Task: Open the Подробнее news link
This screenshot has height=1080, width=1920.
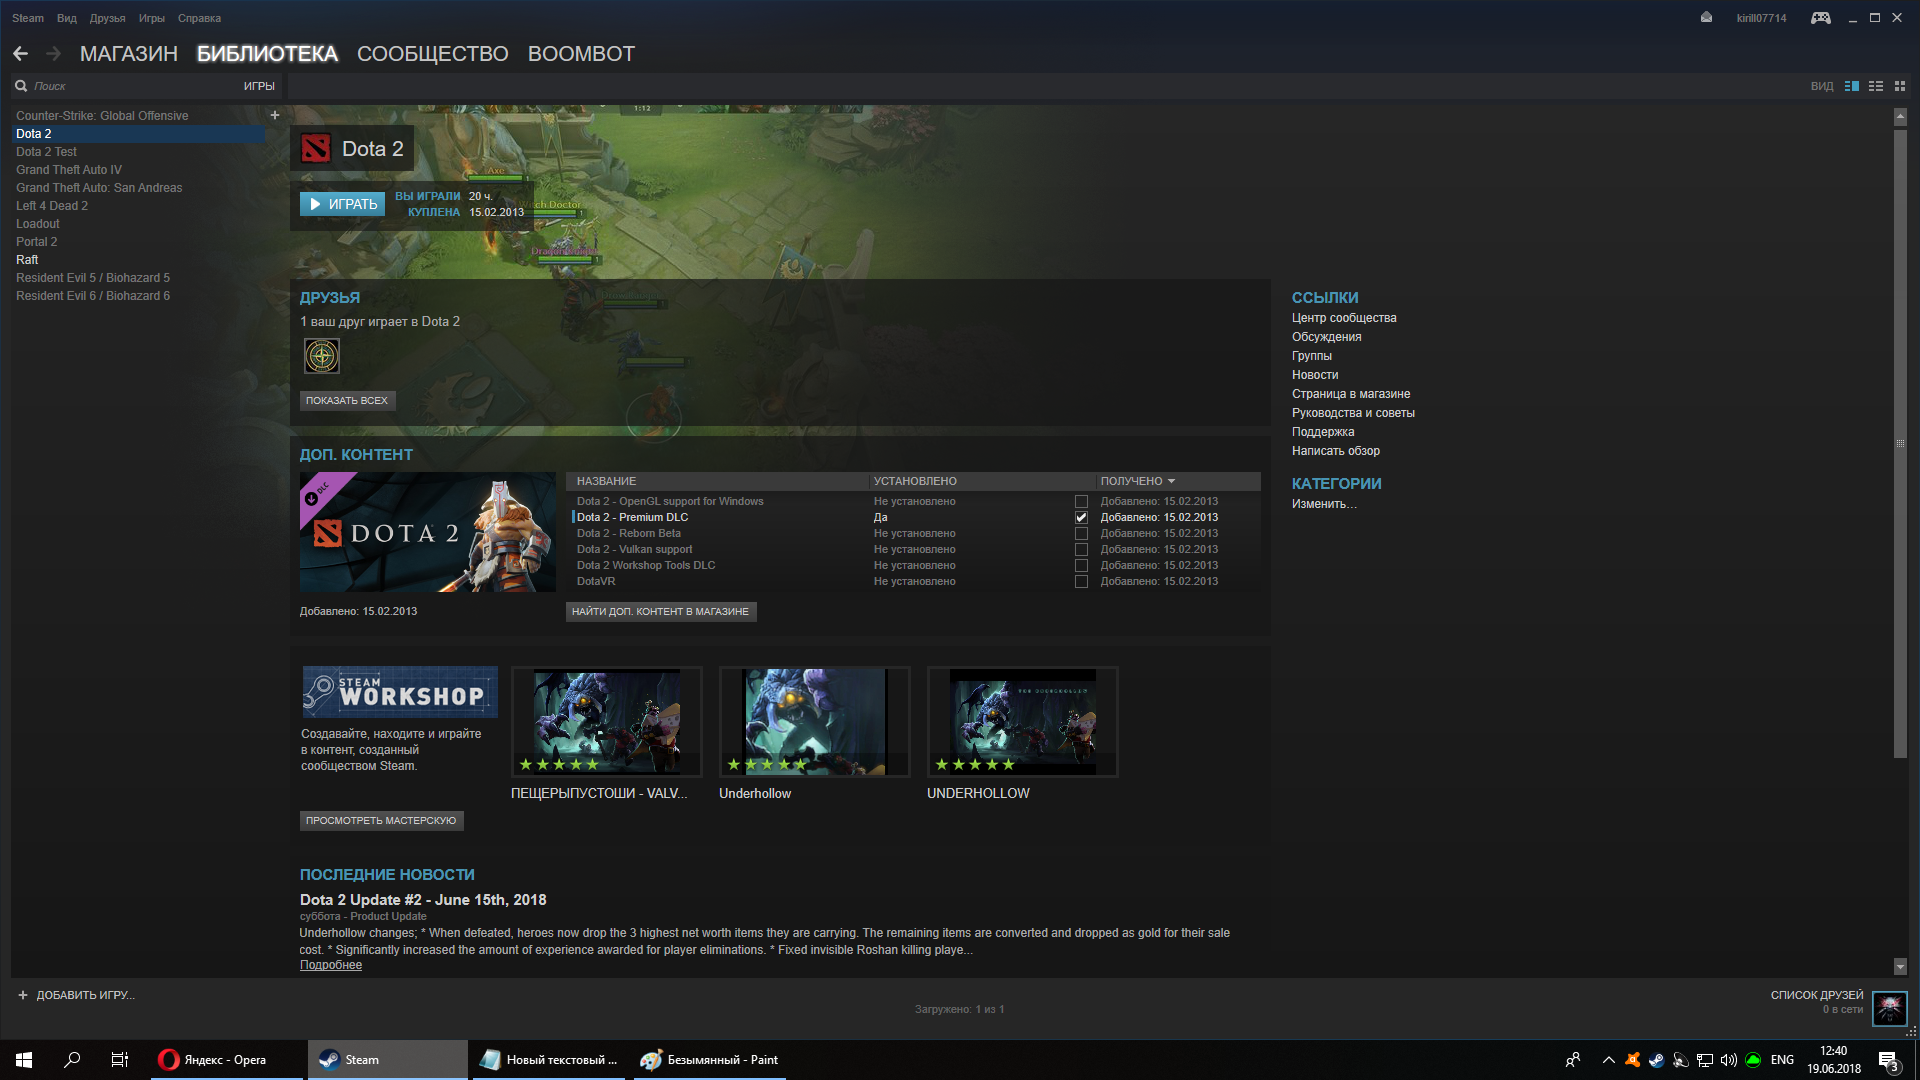Action: [331, 965]
